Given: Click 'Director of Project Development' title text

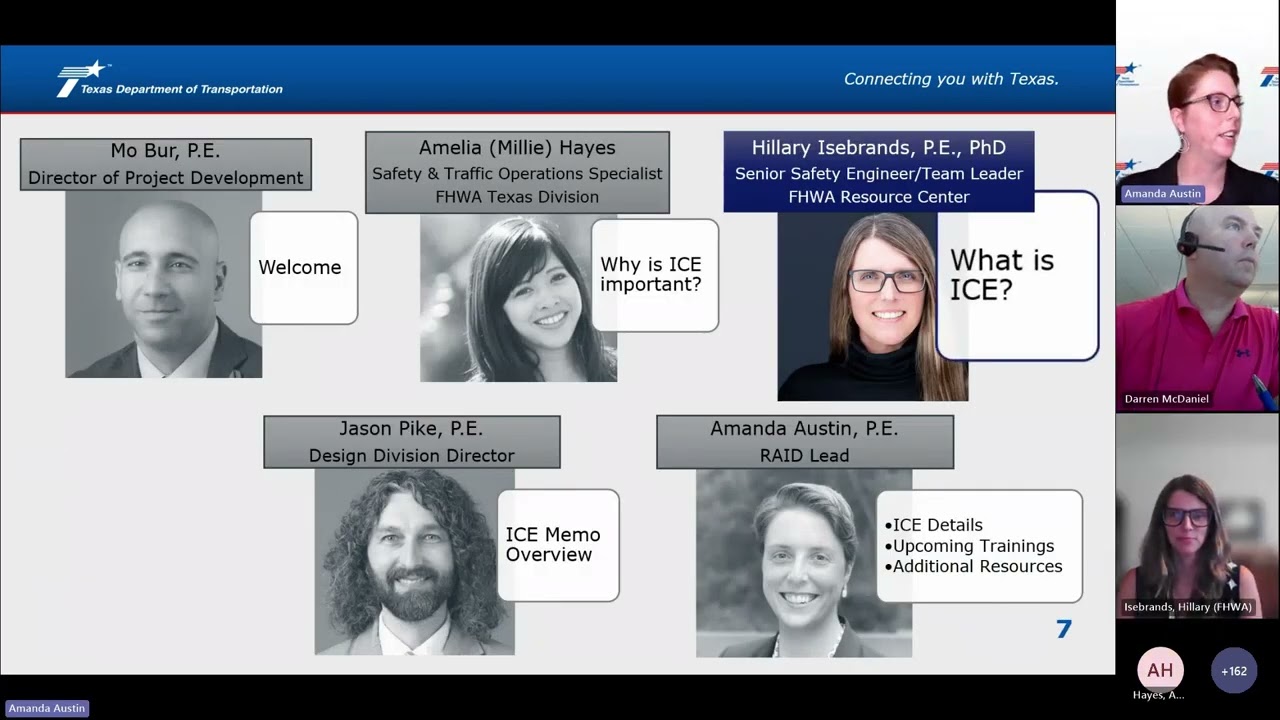Looking at the screenshot, I should (166, 178).
